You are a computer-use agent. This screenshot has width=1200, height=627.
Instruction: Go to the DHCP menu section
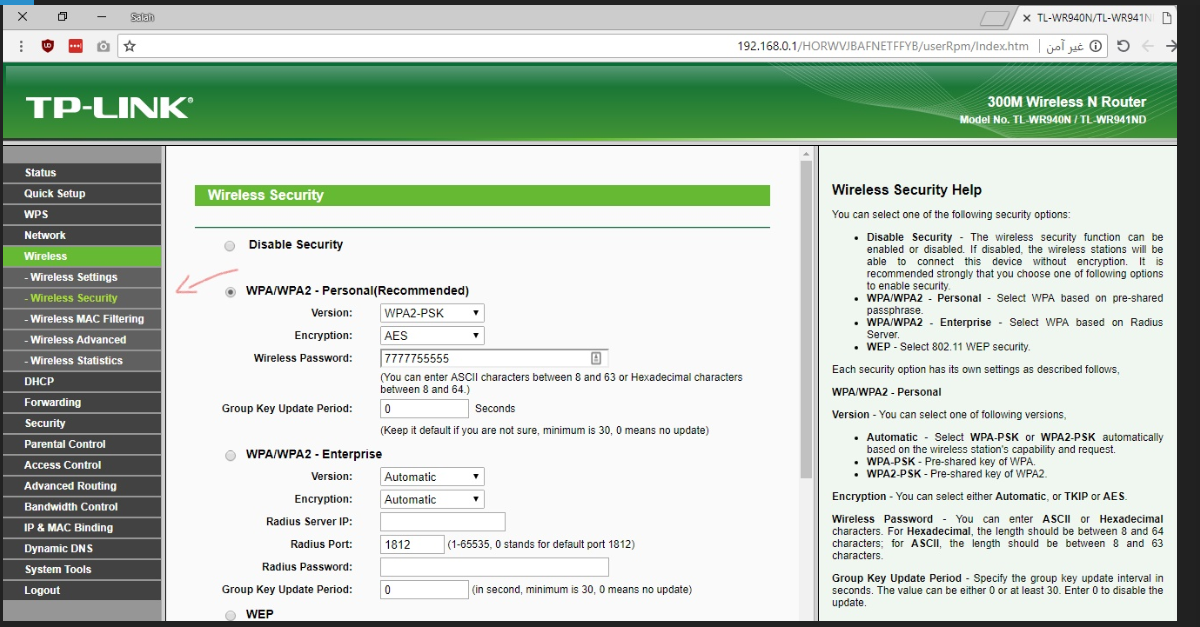[x=40, y=381]
